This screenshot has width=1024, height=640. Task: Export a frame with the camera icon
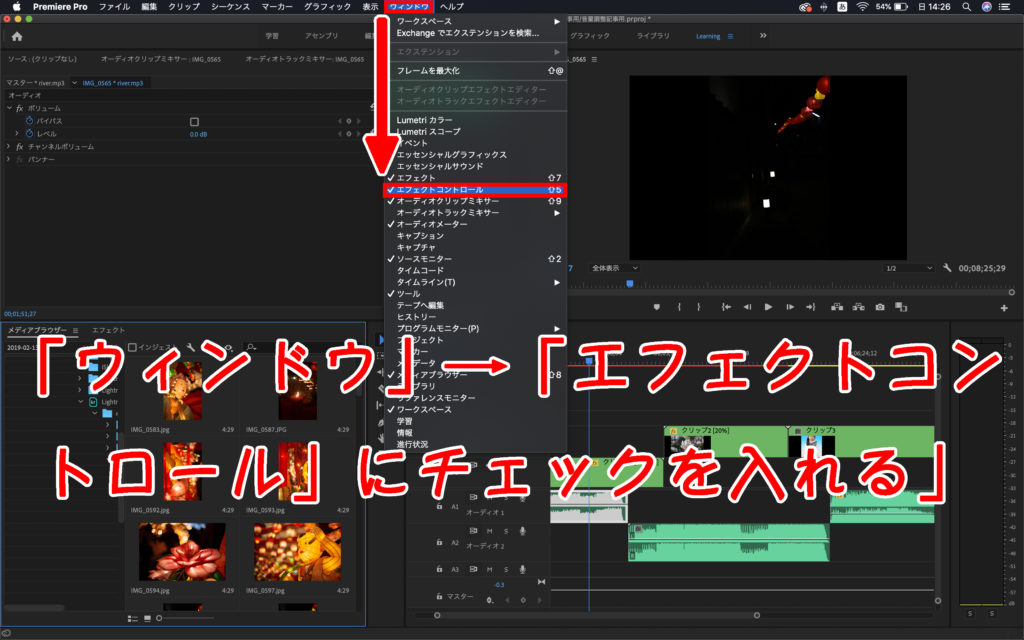880,307
